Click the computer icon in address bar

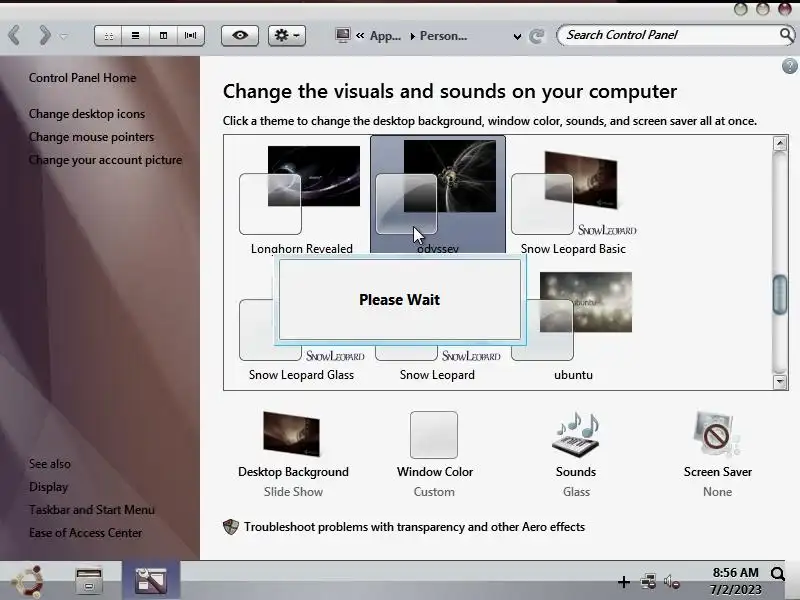tap(343, 35)
